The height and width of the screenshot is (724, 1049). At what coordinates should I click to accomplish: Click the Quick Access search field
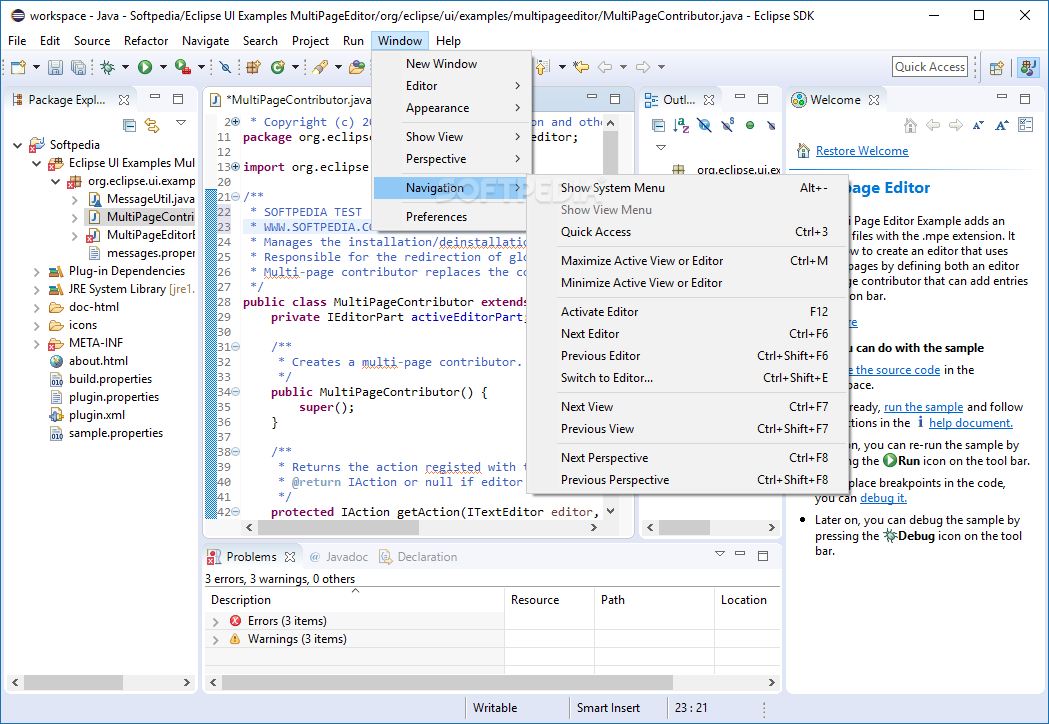930,67
